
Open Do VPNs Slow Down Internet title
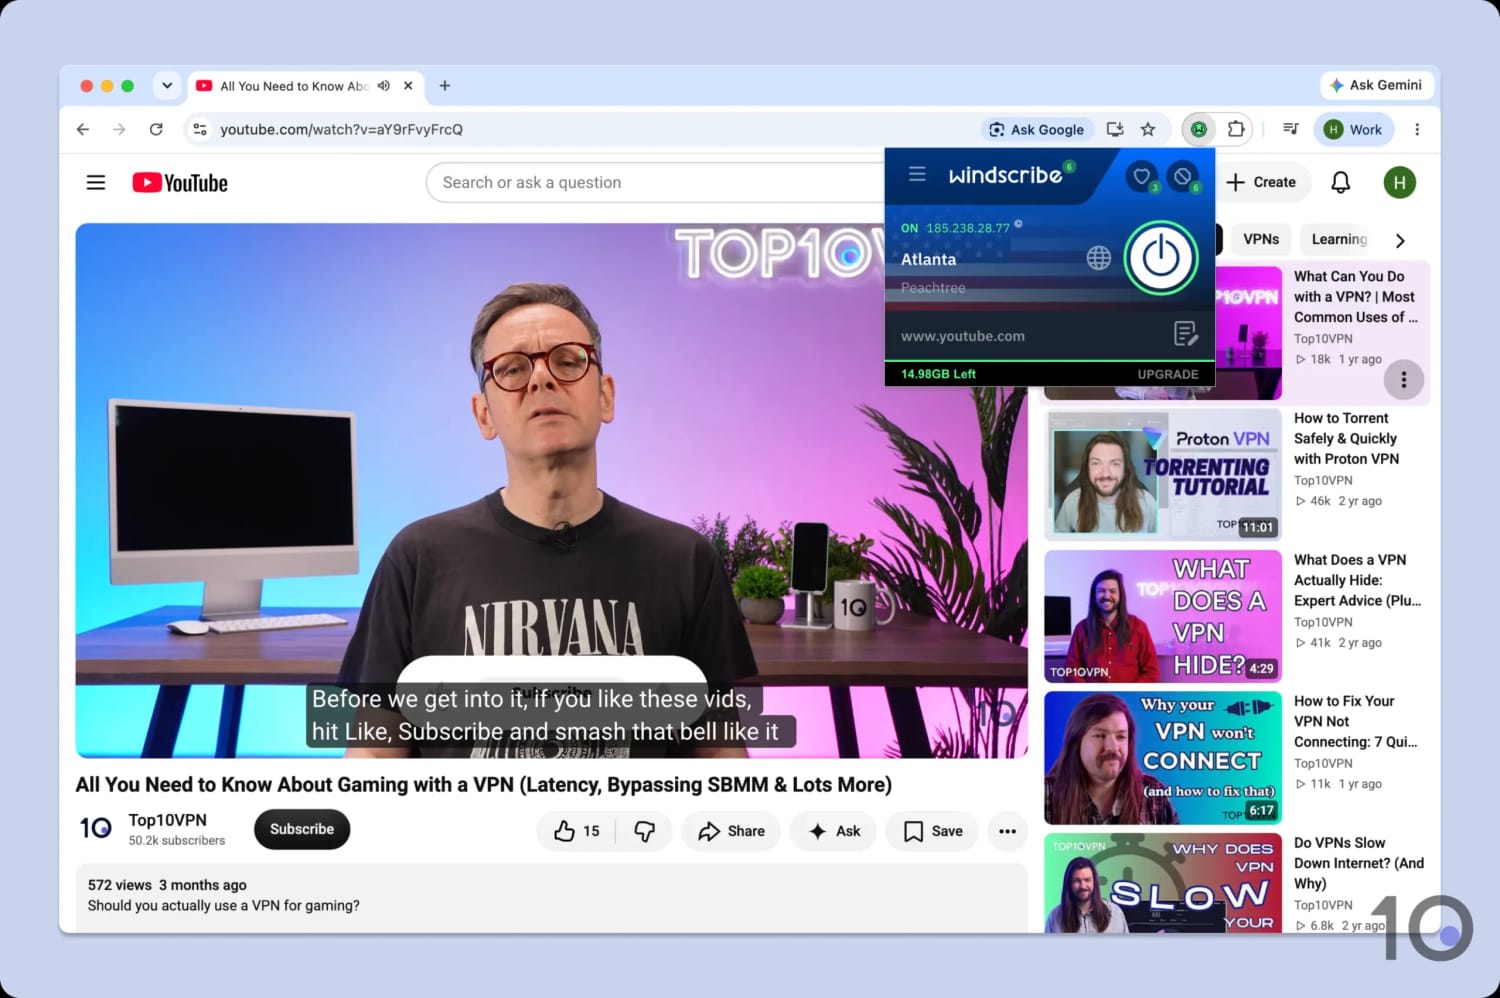(1358, 863)
